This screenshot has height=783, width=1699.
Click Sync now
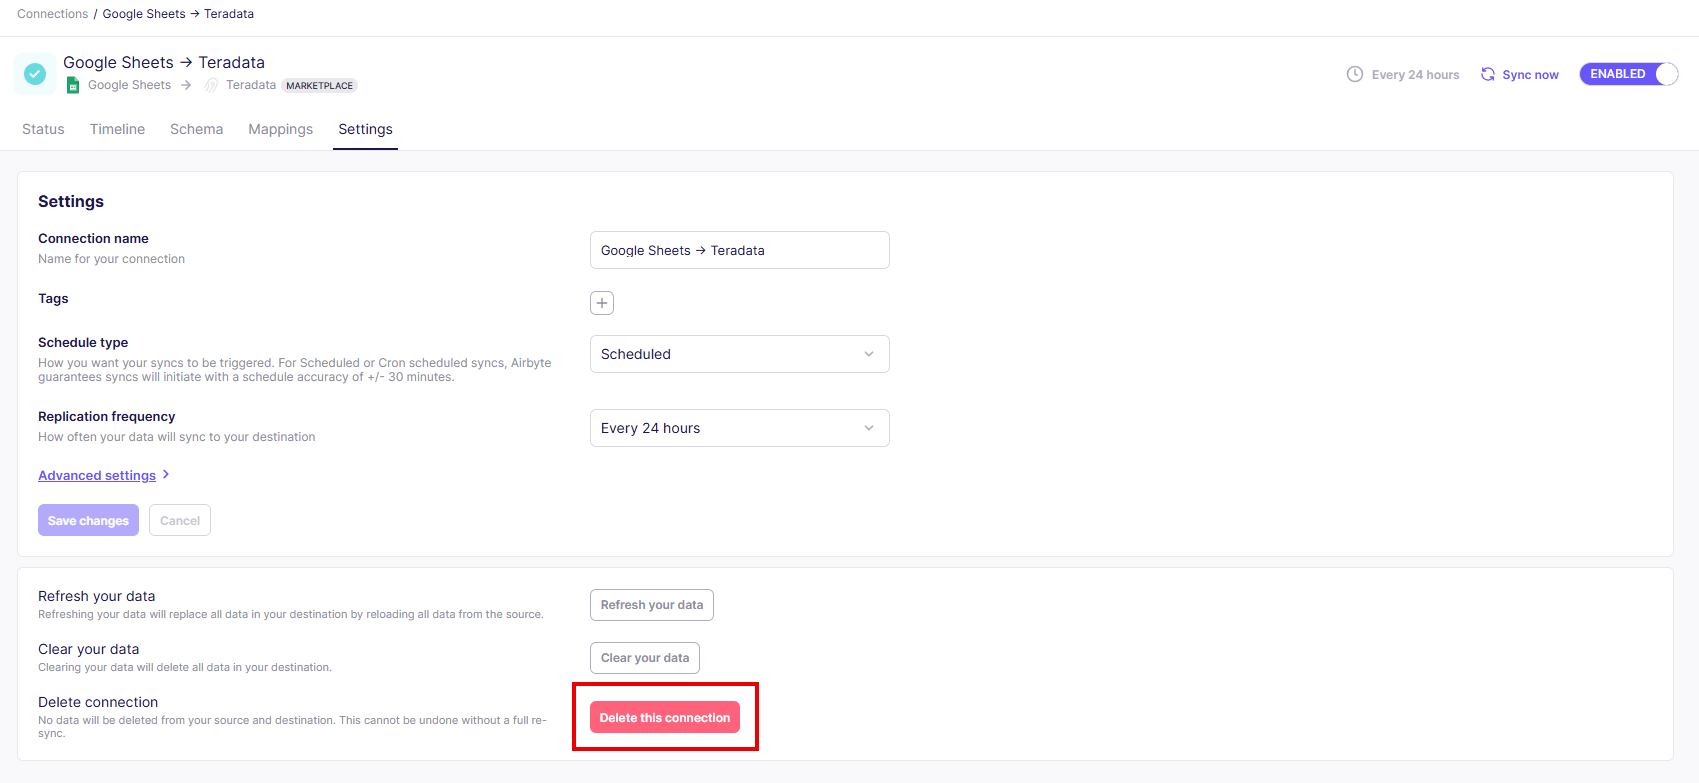tap(1520, 74)
